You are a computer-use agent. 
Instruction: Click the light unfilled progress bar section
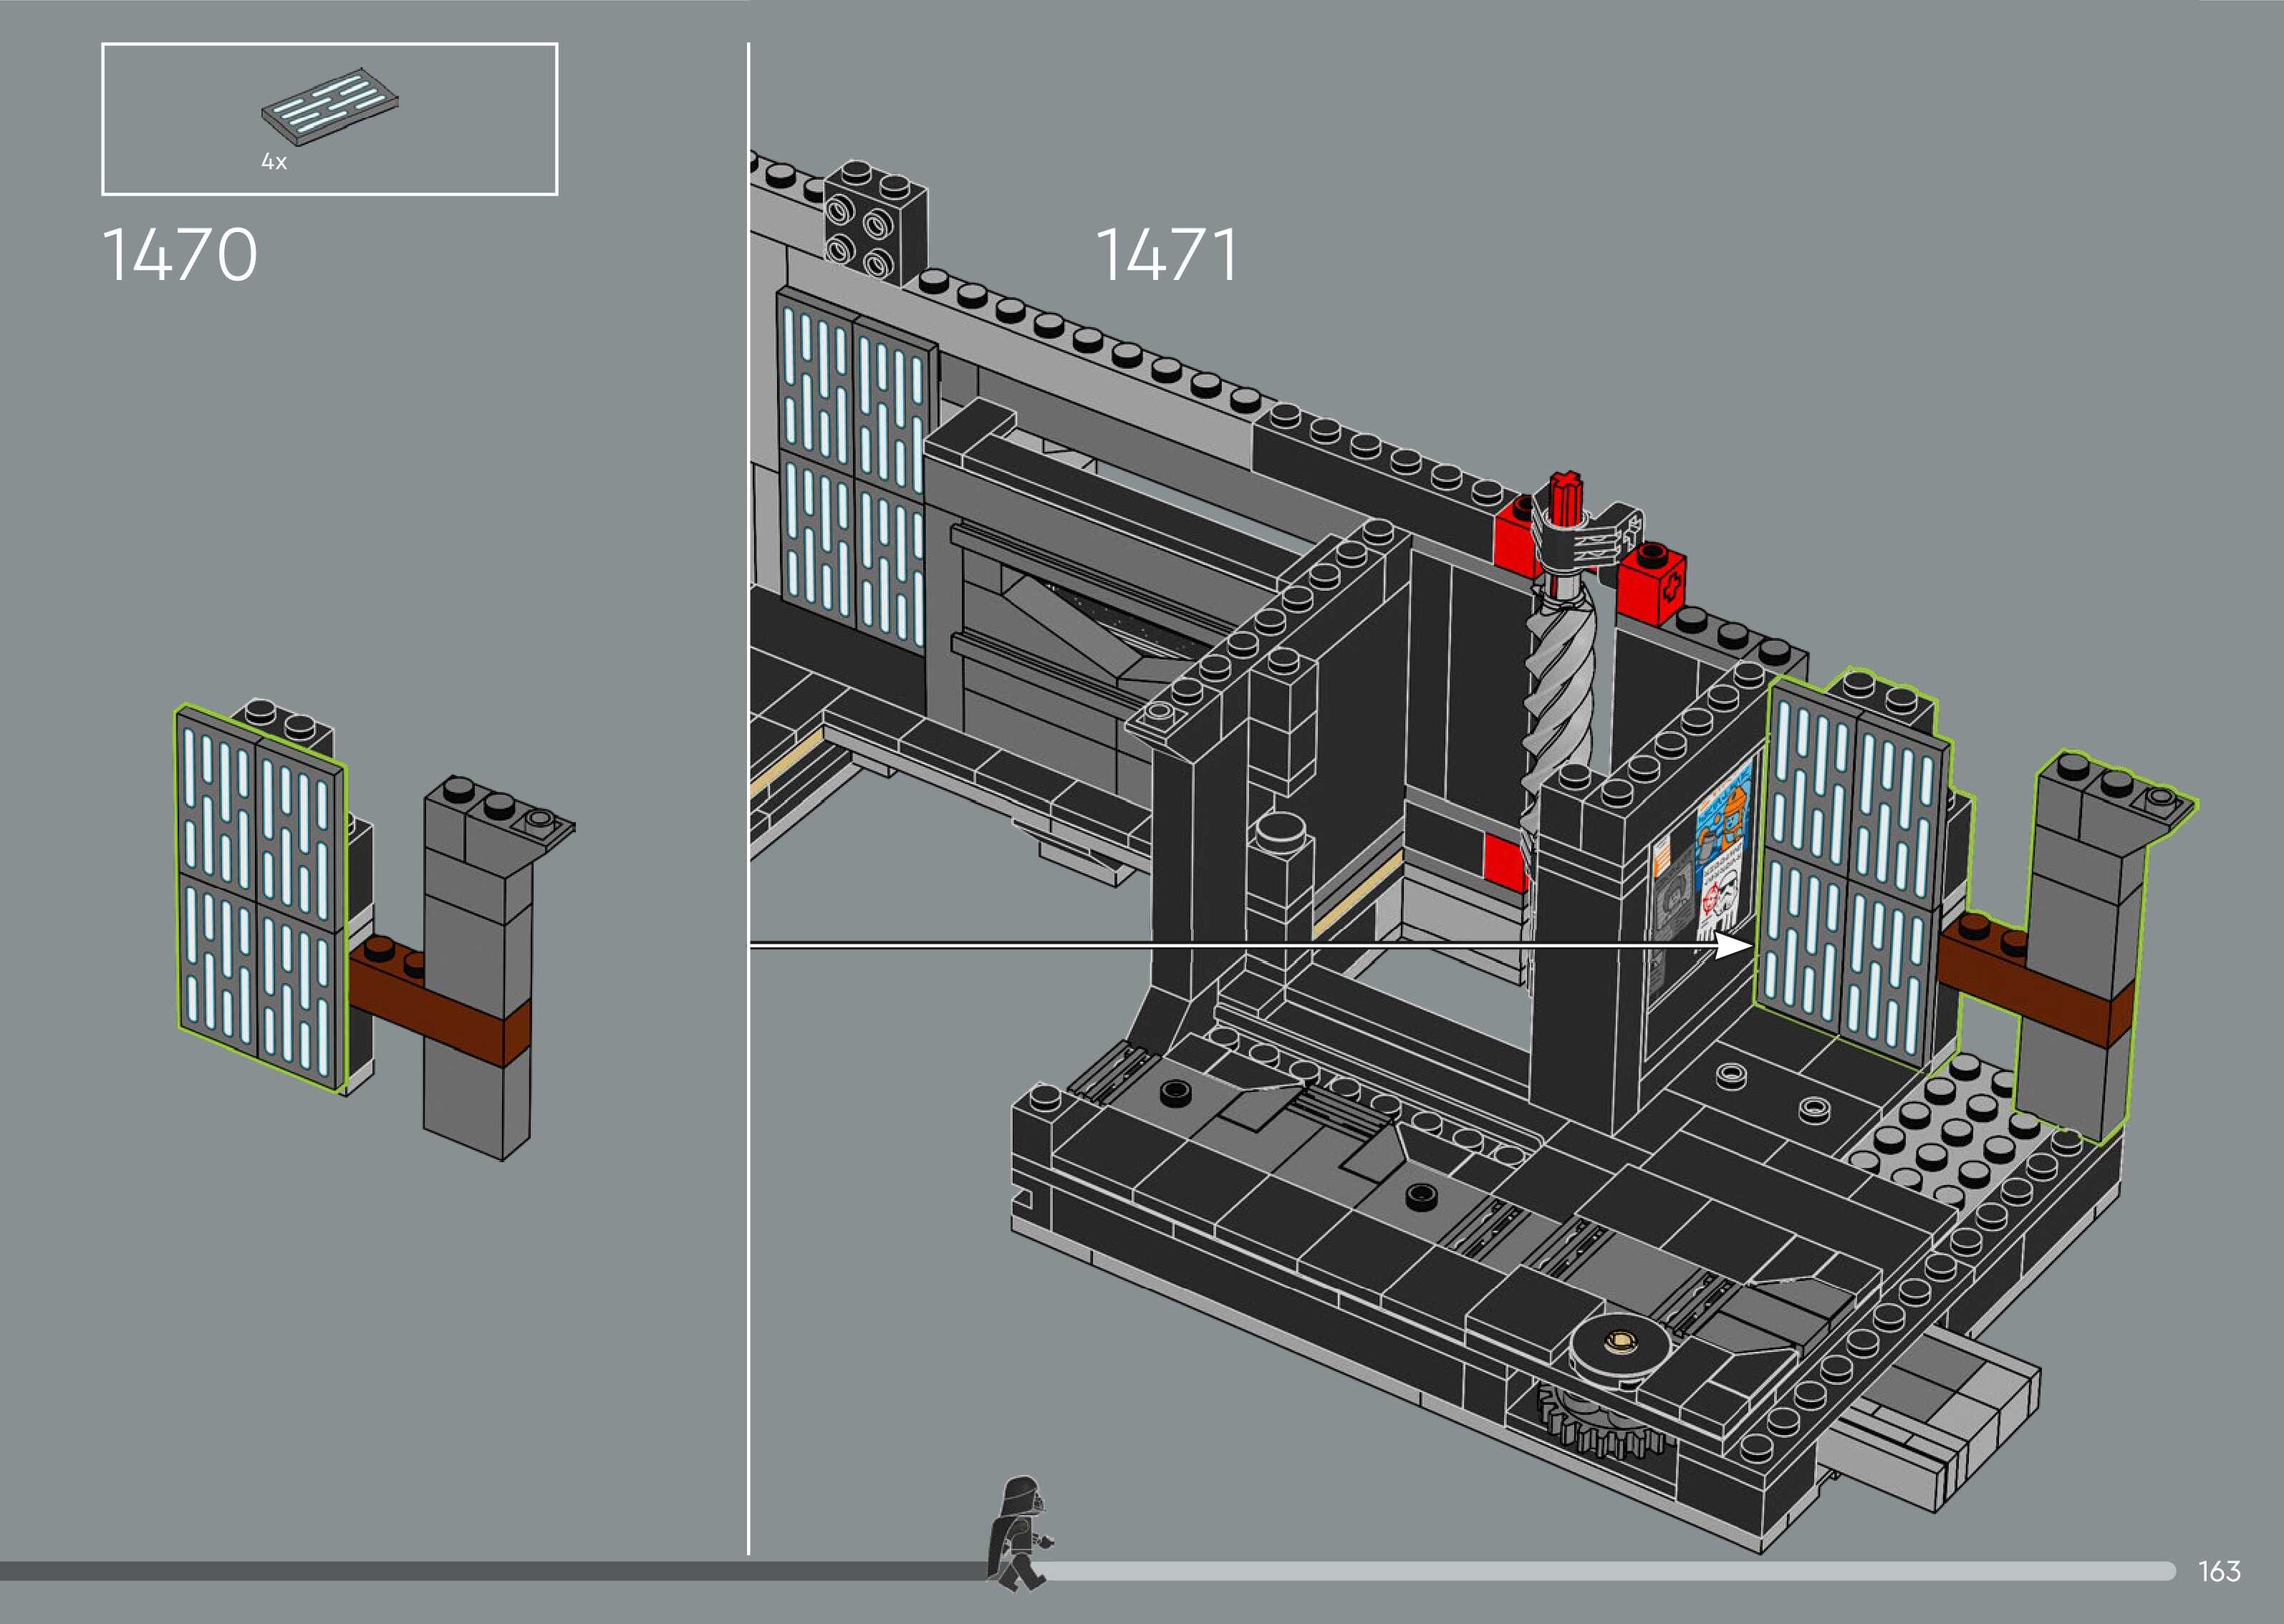point(1600,1571)
